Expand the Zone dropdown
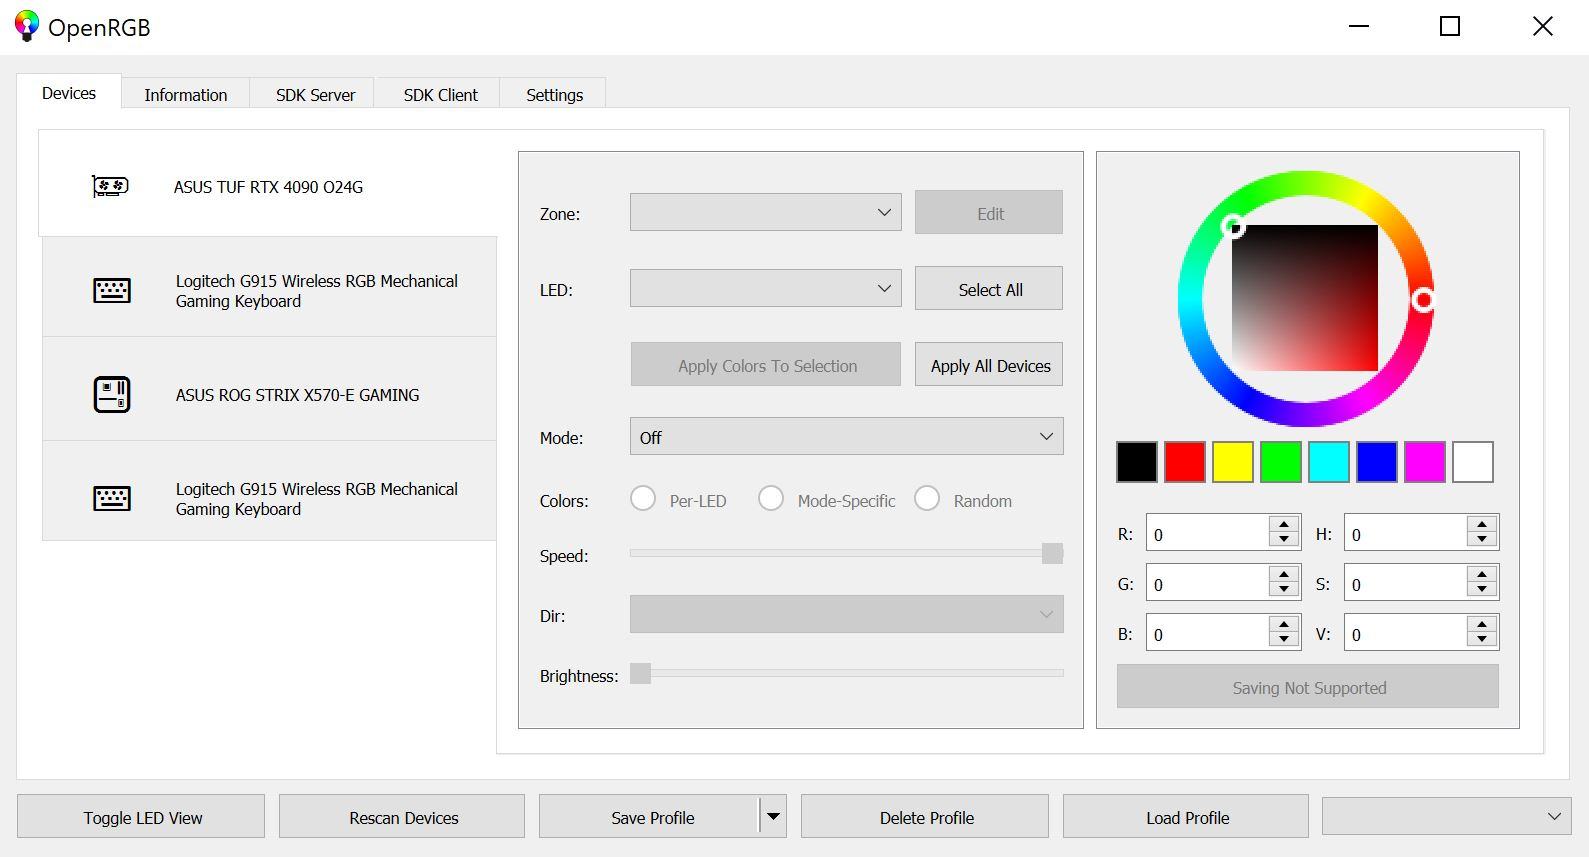The width and height of the screenshot is (1589, 857). click(765, 212)
